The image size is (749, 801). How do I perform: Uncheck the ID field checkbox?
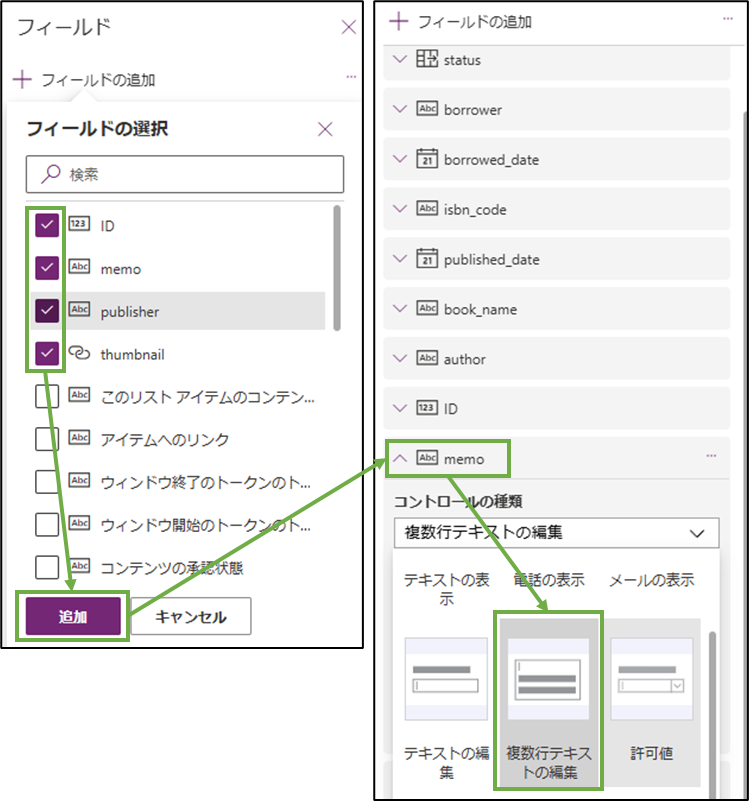coord(47,225)
